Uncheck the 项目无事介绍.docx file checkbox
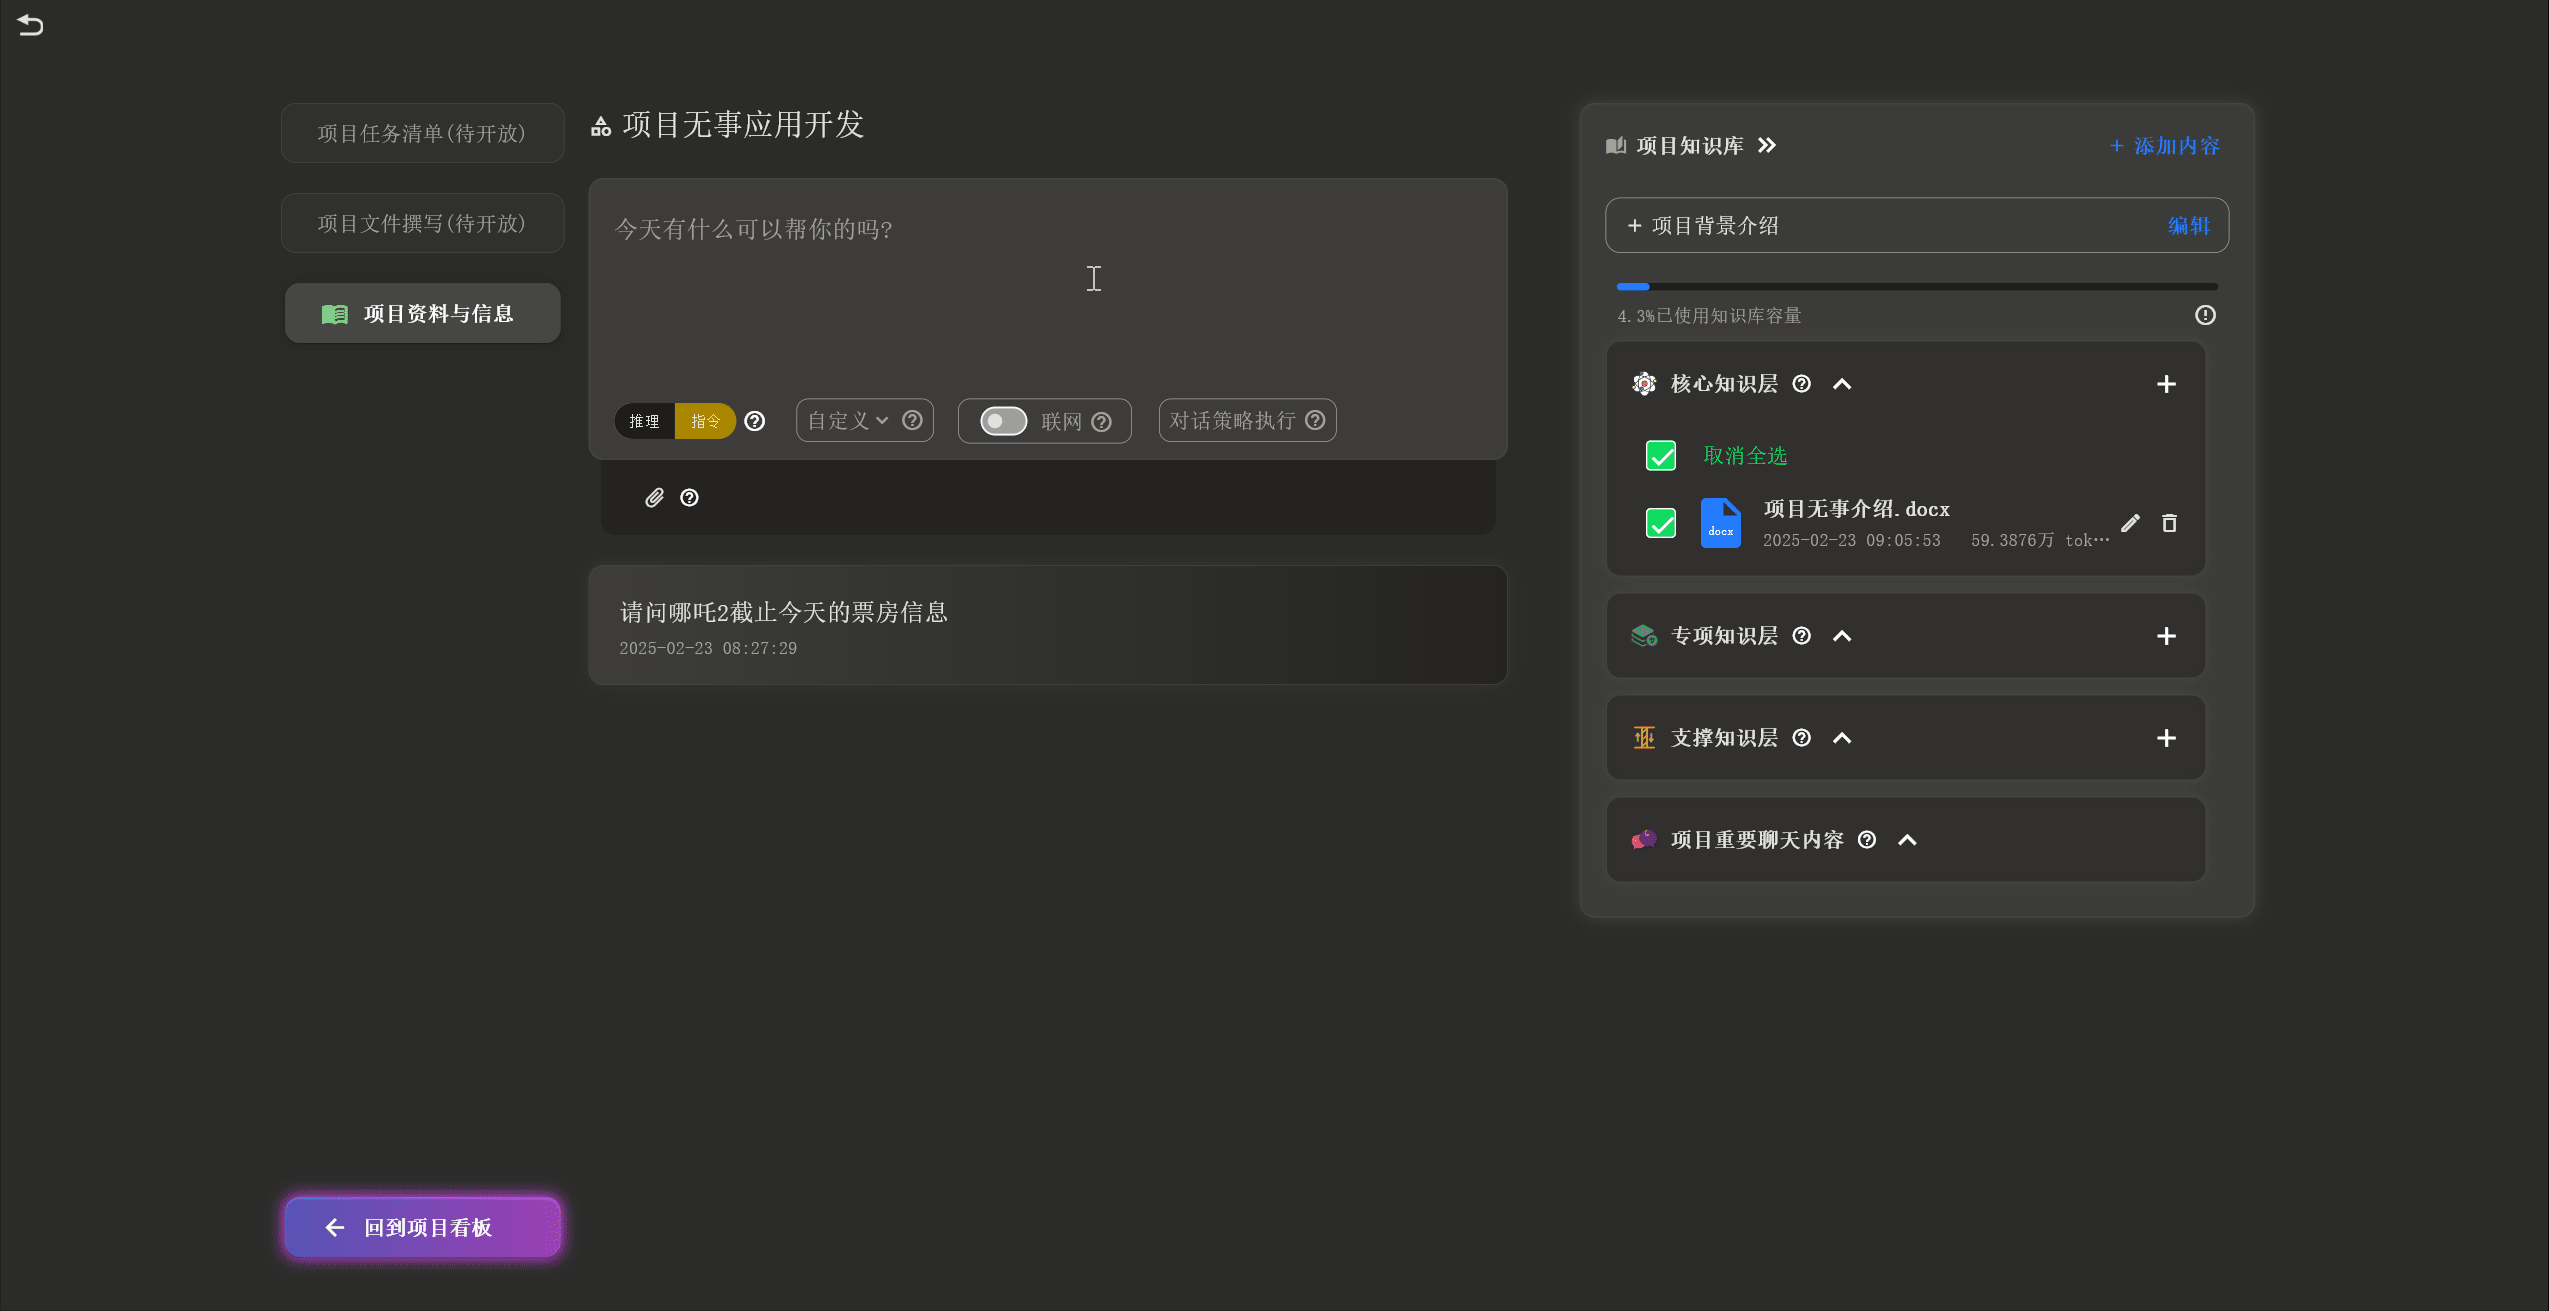The width and height of the screenshot is (2549, 1311). [x=1661, y=523]
